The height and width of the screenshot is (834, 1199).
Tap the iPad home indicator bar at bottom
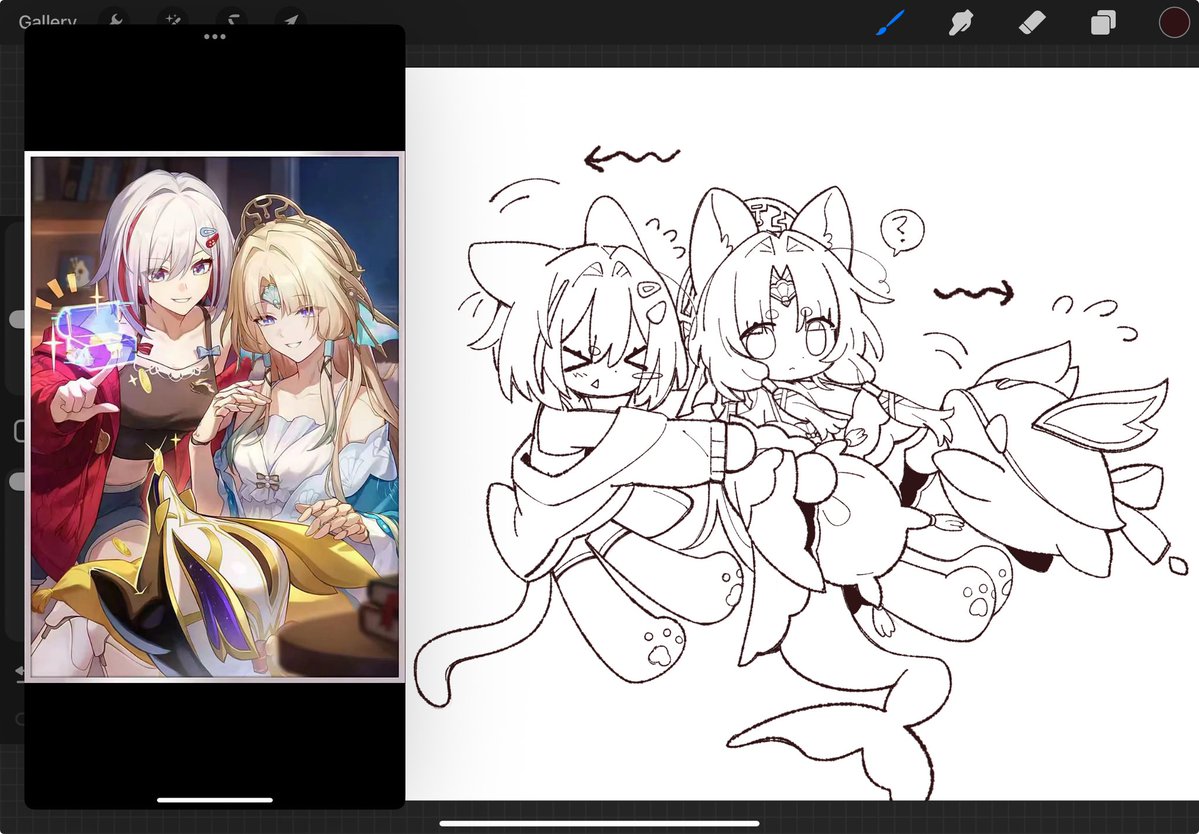pos(600,823)
